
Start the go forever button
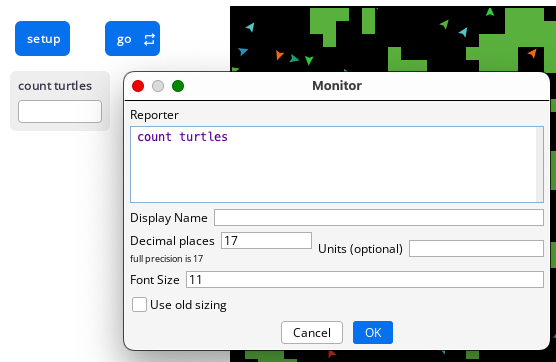coord(132,38)
